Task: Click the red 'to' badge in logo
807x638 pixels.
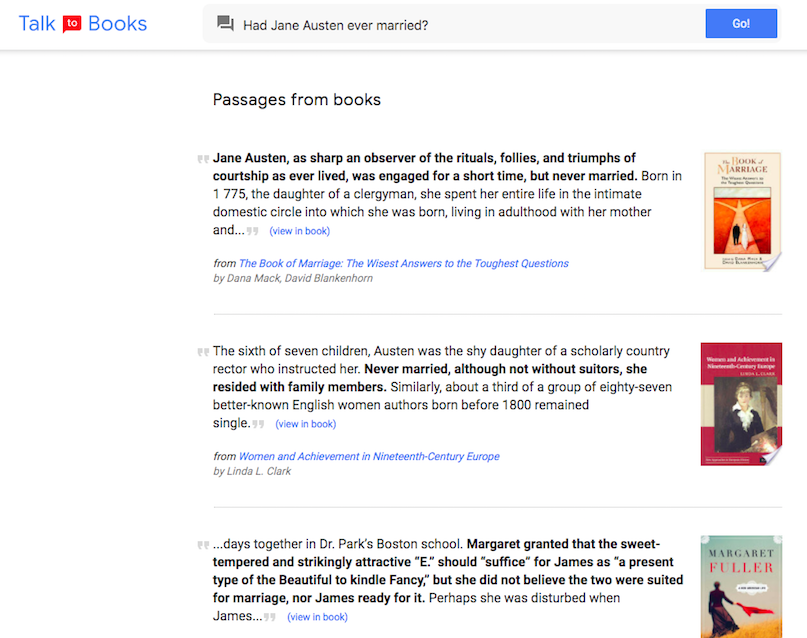Action: click(72, 24)
